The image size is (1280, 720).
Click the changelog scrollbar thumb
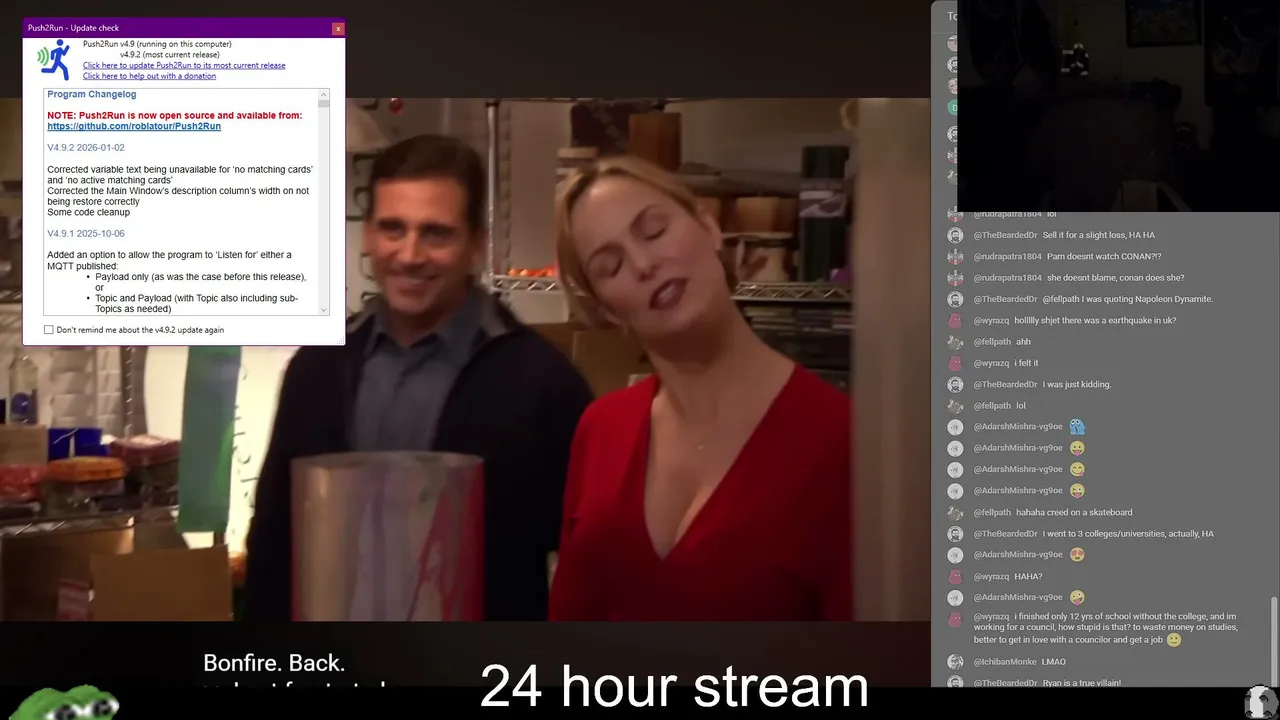click(x=324, y=103)
